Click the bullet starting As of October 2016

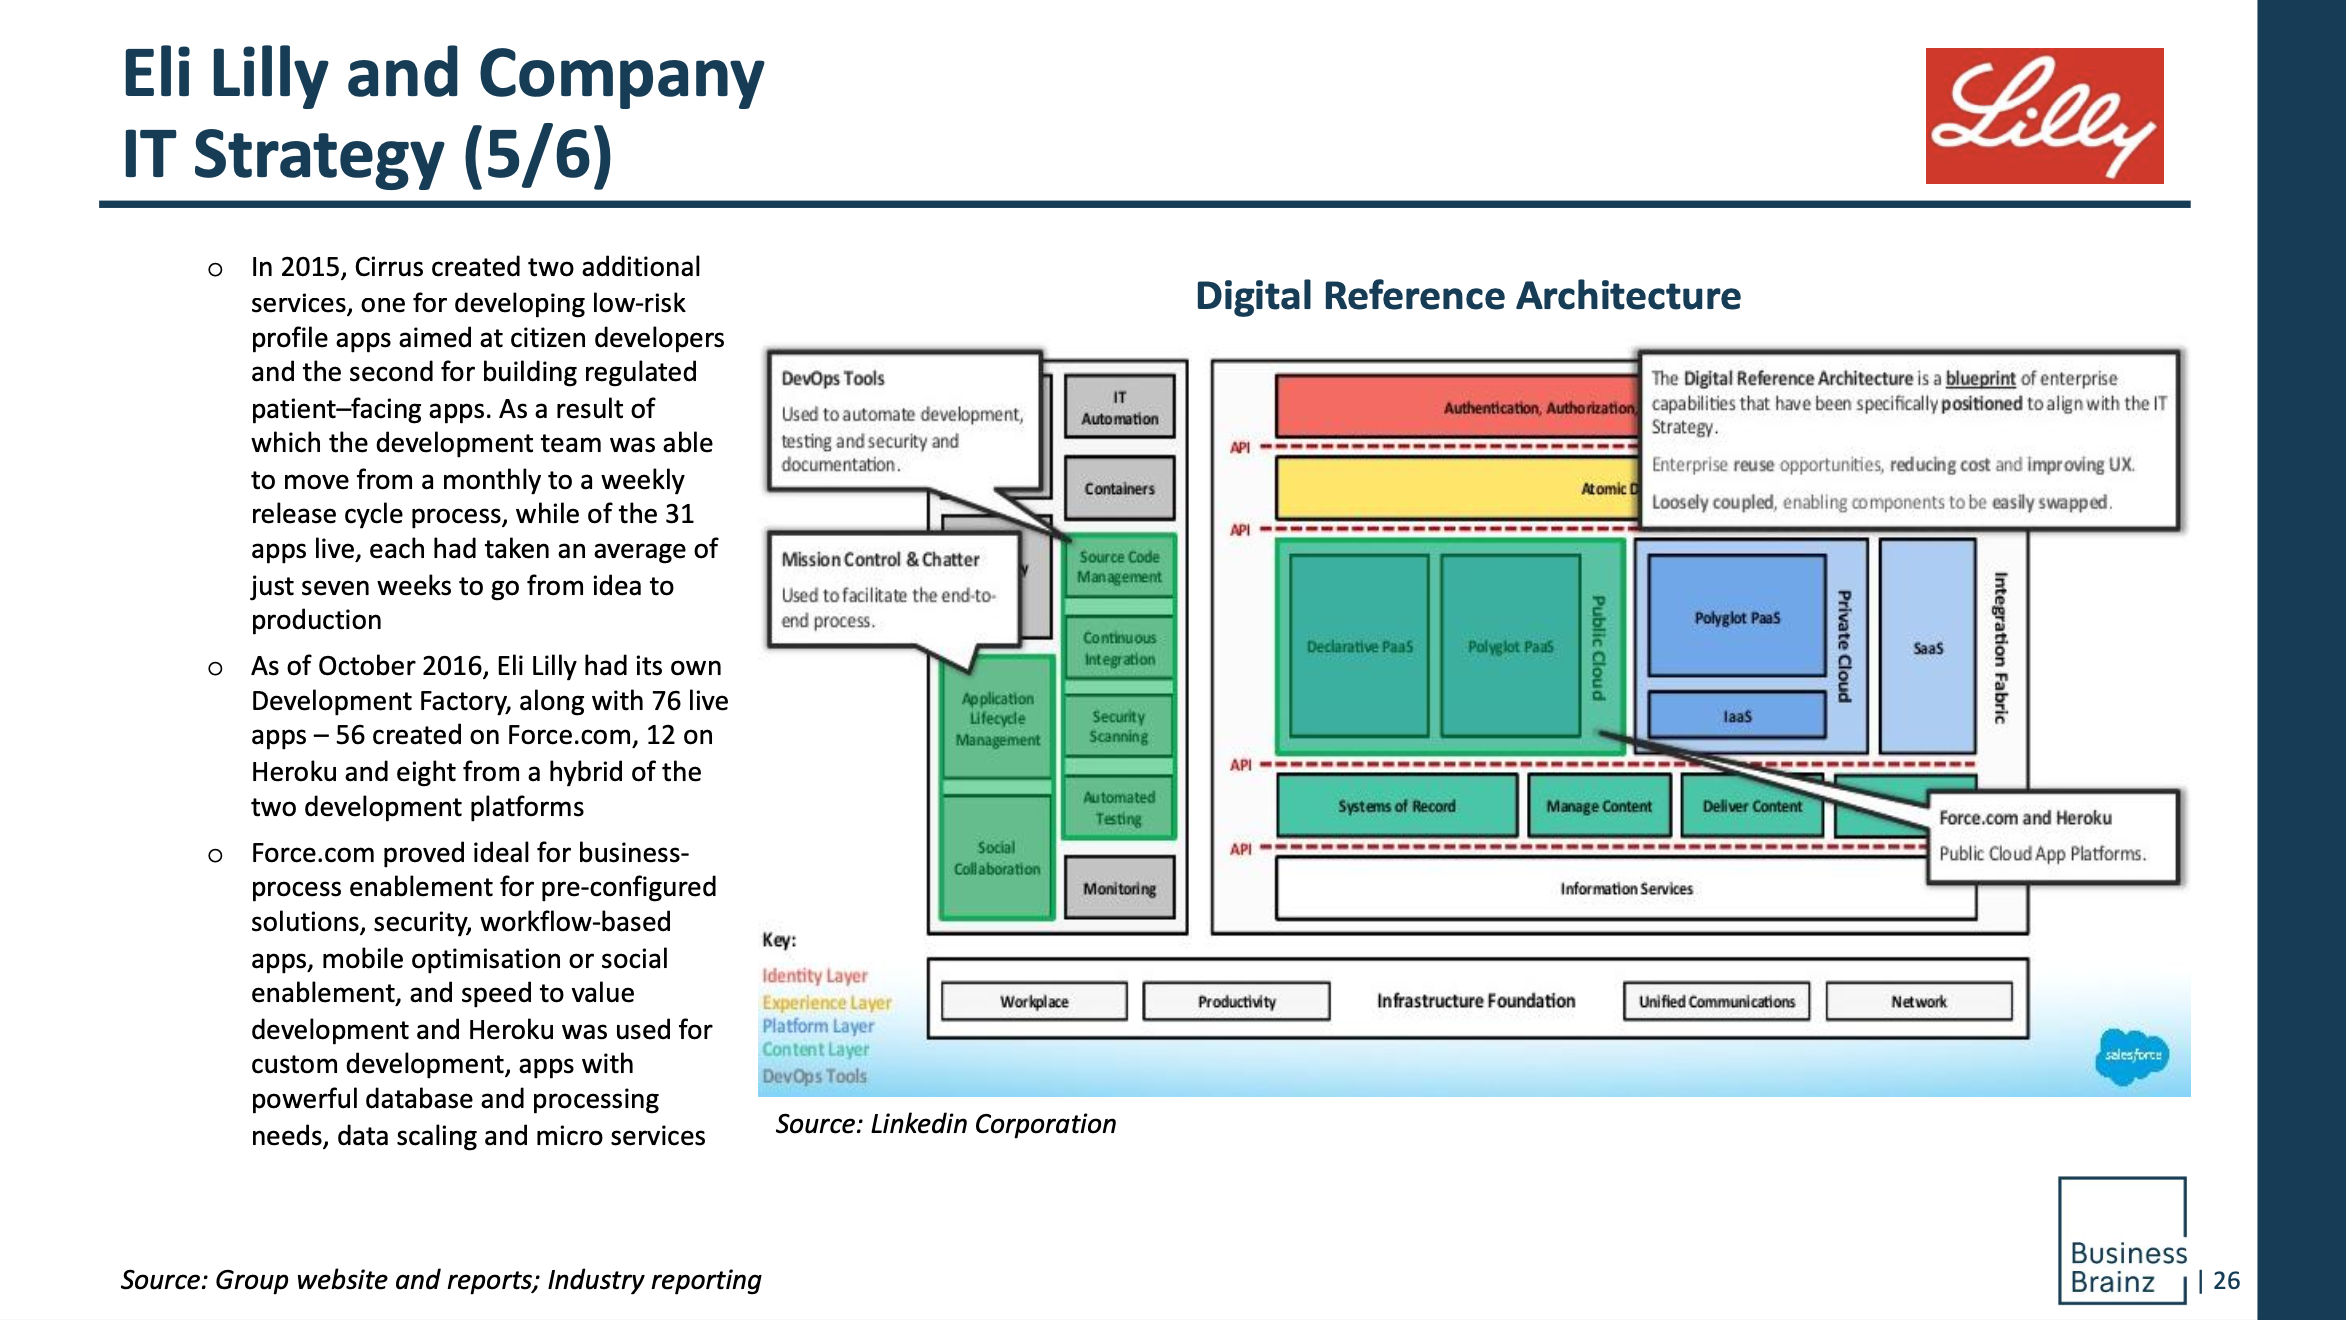click(x=490, y=736)
